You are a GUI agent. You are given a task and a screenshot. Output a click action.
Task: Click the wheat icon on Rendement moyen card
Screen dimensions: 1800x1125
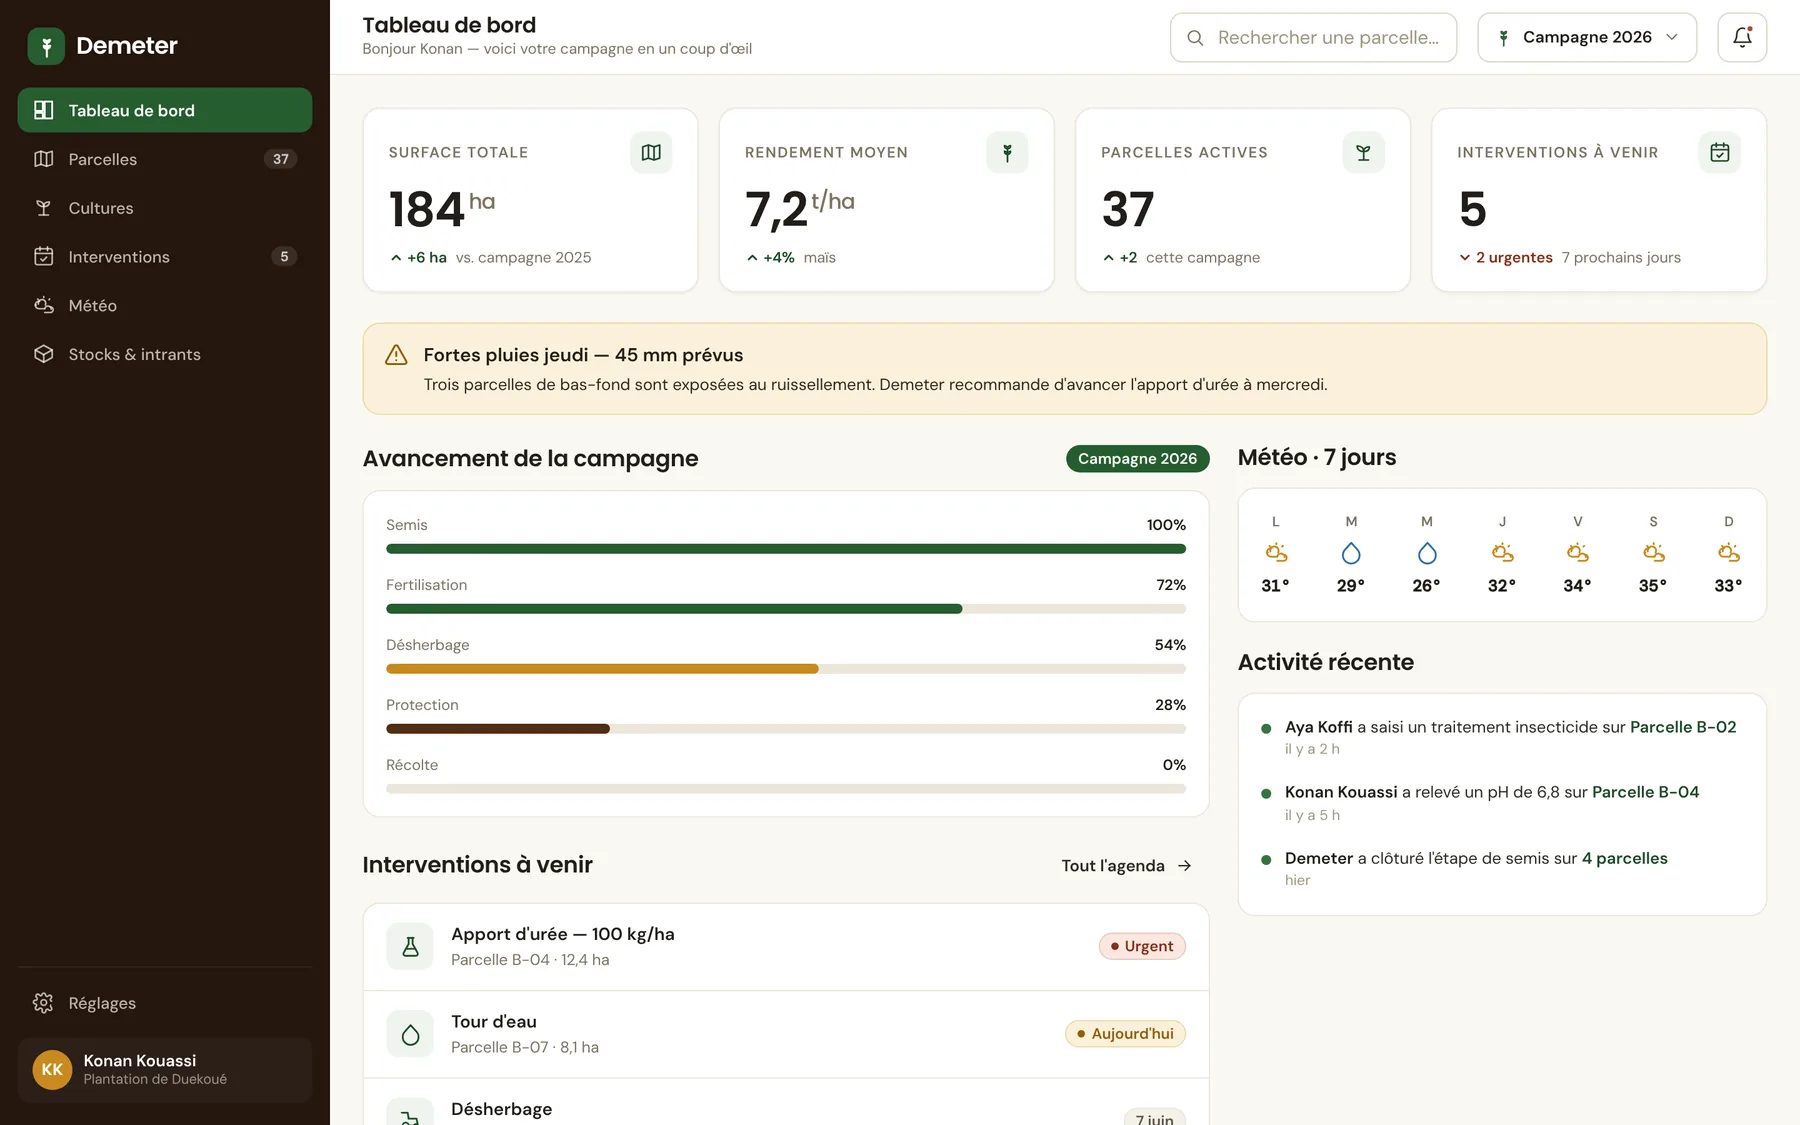[x=1007, y=153]
